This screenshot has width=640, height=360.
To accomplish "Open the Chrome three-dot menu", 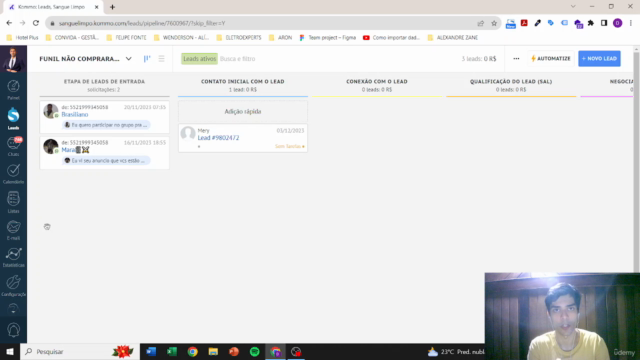I will pyautogui.click(x=631, y=23).
